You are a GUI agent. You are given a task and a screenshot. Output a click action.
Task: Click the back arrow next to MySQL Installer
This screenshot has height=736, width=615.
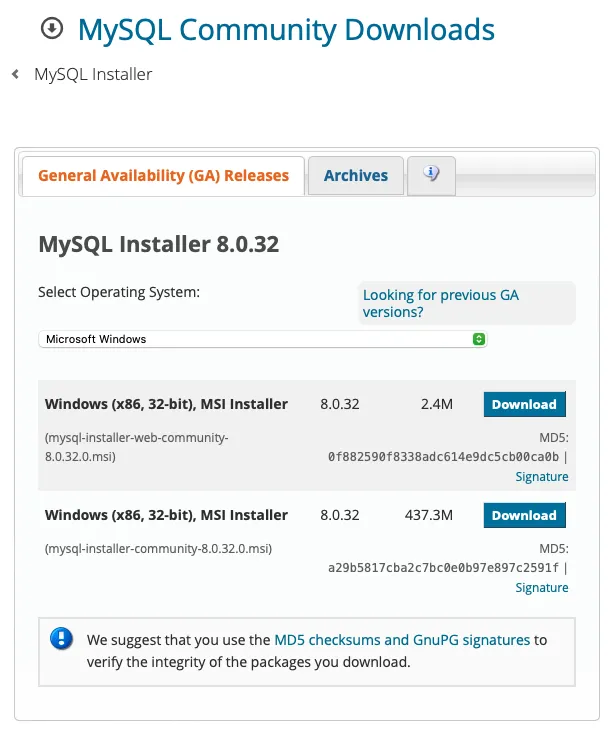[15, 74]
